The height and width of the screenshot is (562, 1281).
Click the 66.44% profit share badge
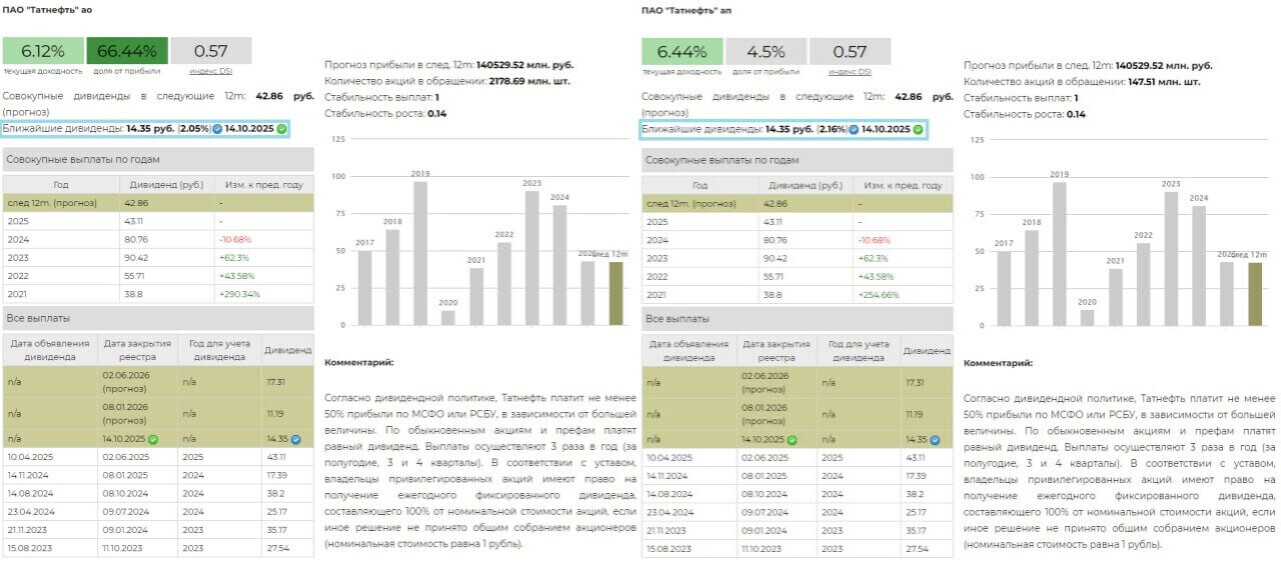(x=126, y=51)
